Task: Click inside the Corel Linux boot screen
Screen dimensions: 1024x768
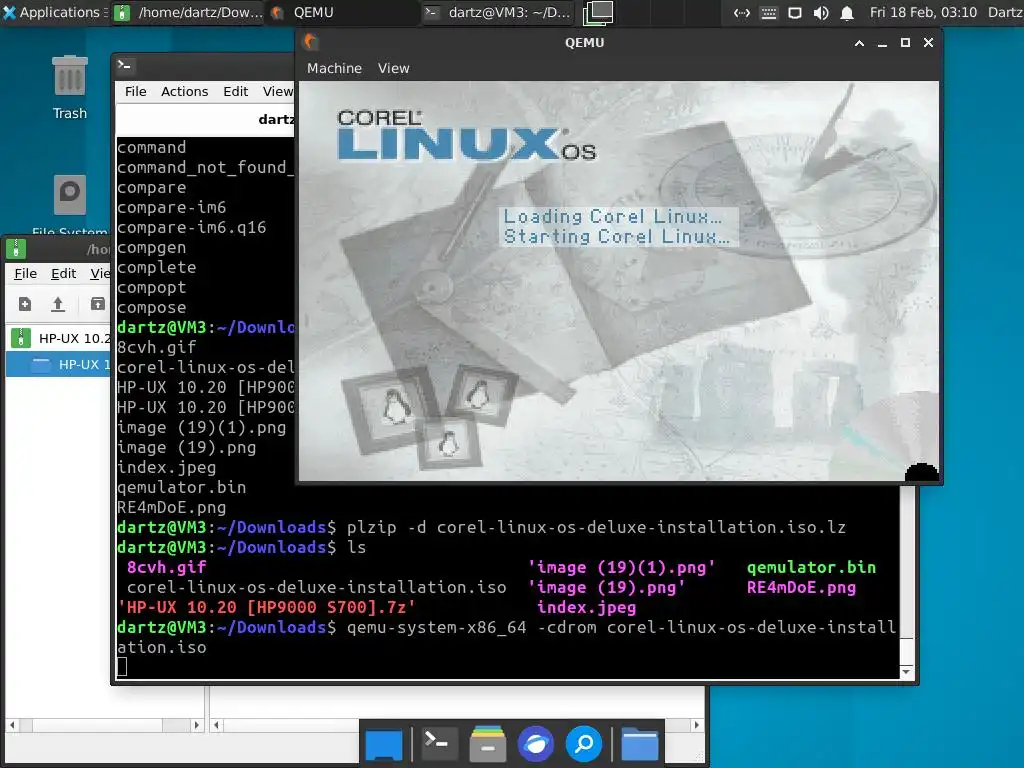Action: [618, 281]
